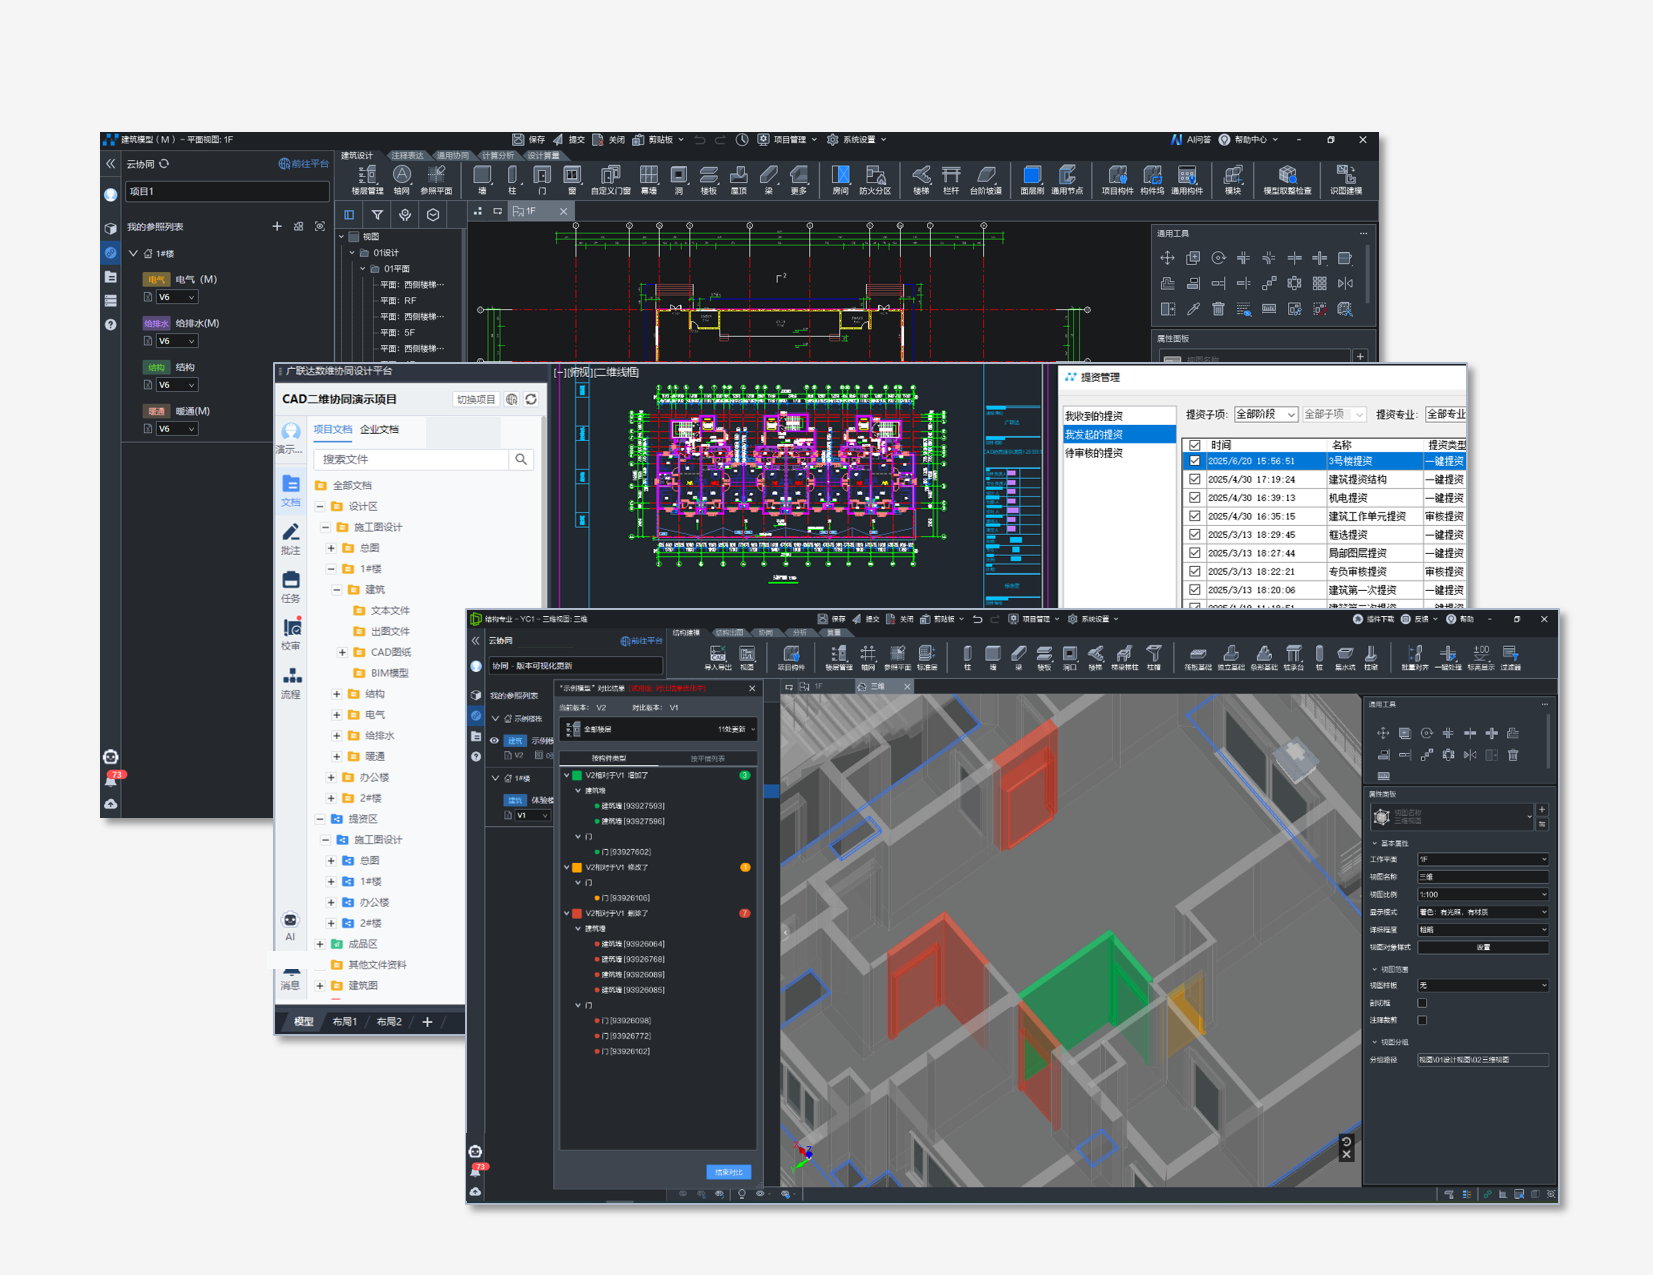The height and width of the screenshot is (1275, 1653).
Task: Toggle the eye visibility icon for 示例楼栋
Action: (x=494, y=741)
